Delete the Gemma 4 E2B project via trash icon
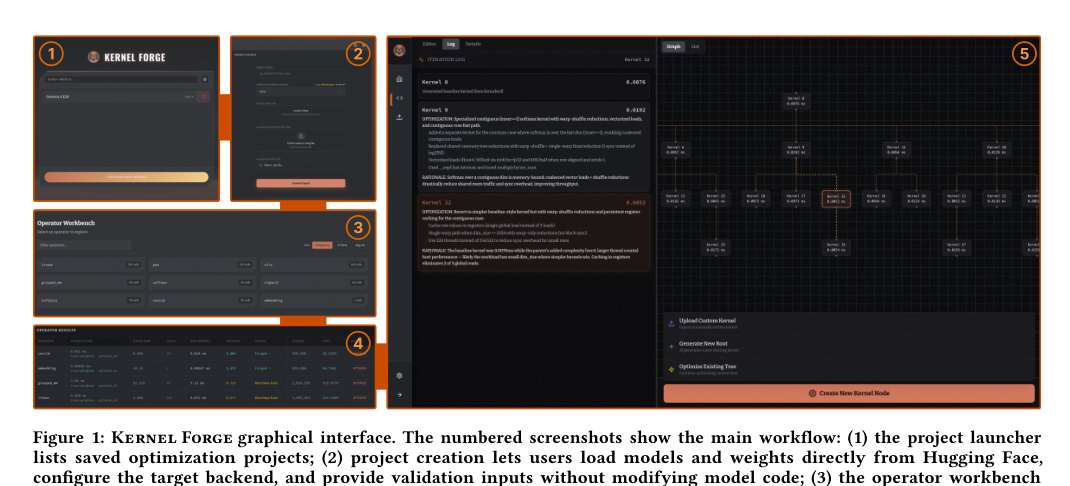 pyautogui.click(x=203, y=97)
